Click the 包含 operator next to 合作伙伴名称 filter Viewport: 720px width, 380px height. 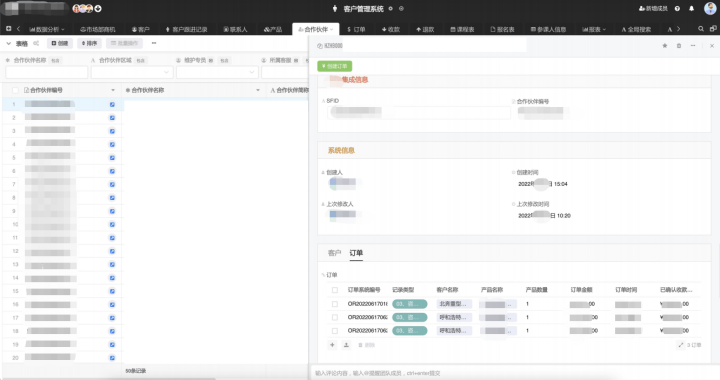pyautogui.click(x=55, y=61)
